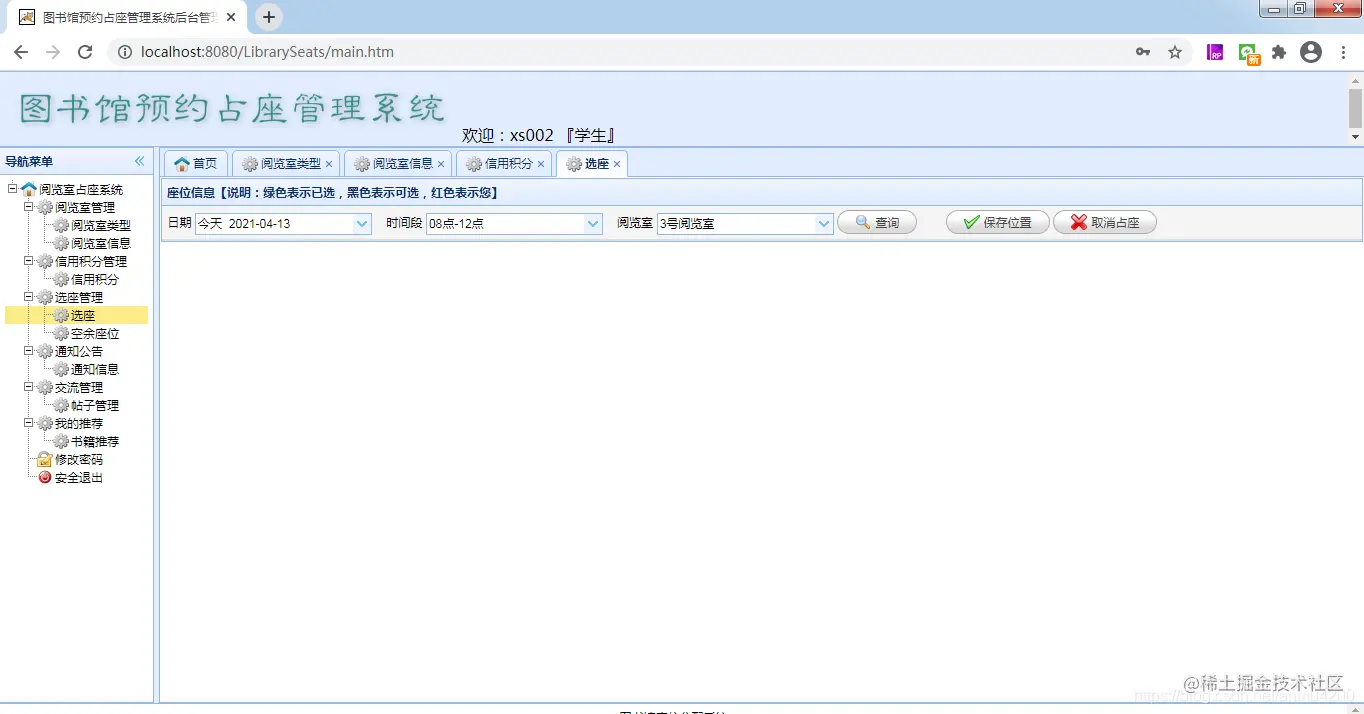
Task: Open the saved passwords key icon
Action: coord(1143,52)
